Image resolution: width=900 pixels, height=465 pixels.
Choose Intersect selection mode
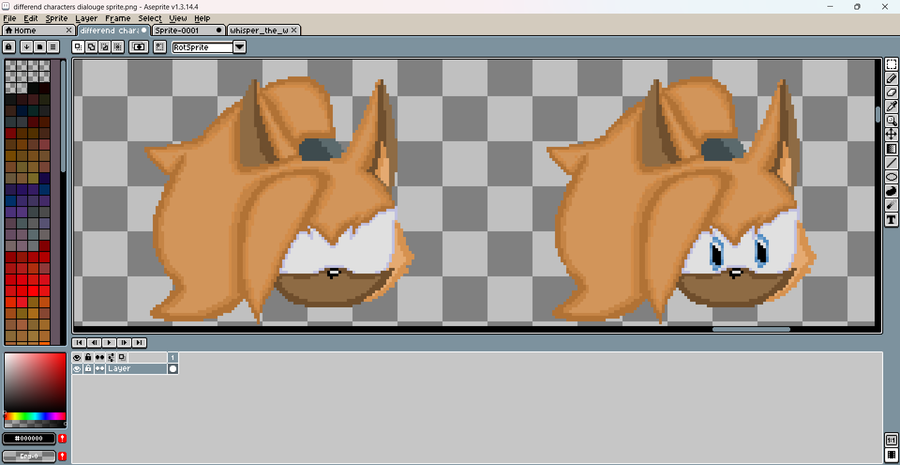click(118, 47)
